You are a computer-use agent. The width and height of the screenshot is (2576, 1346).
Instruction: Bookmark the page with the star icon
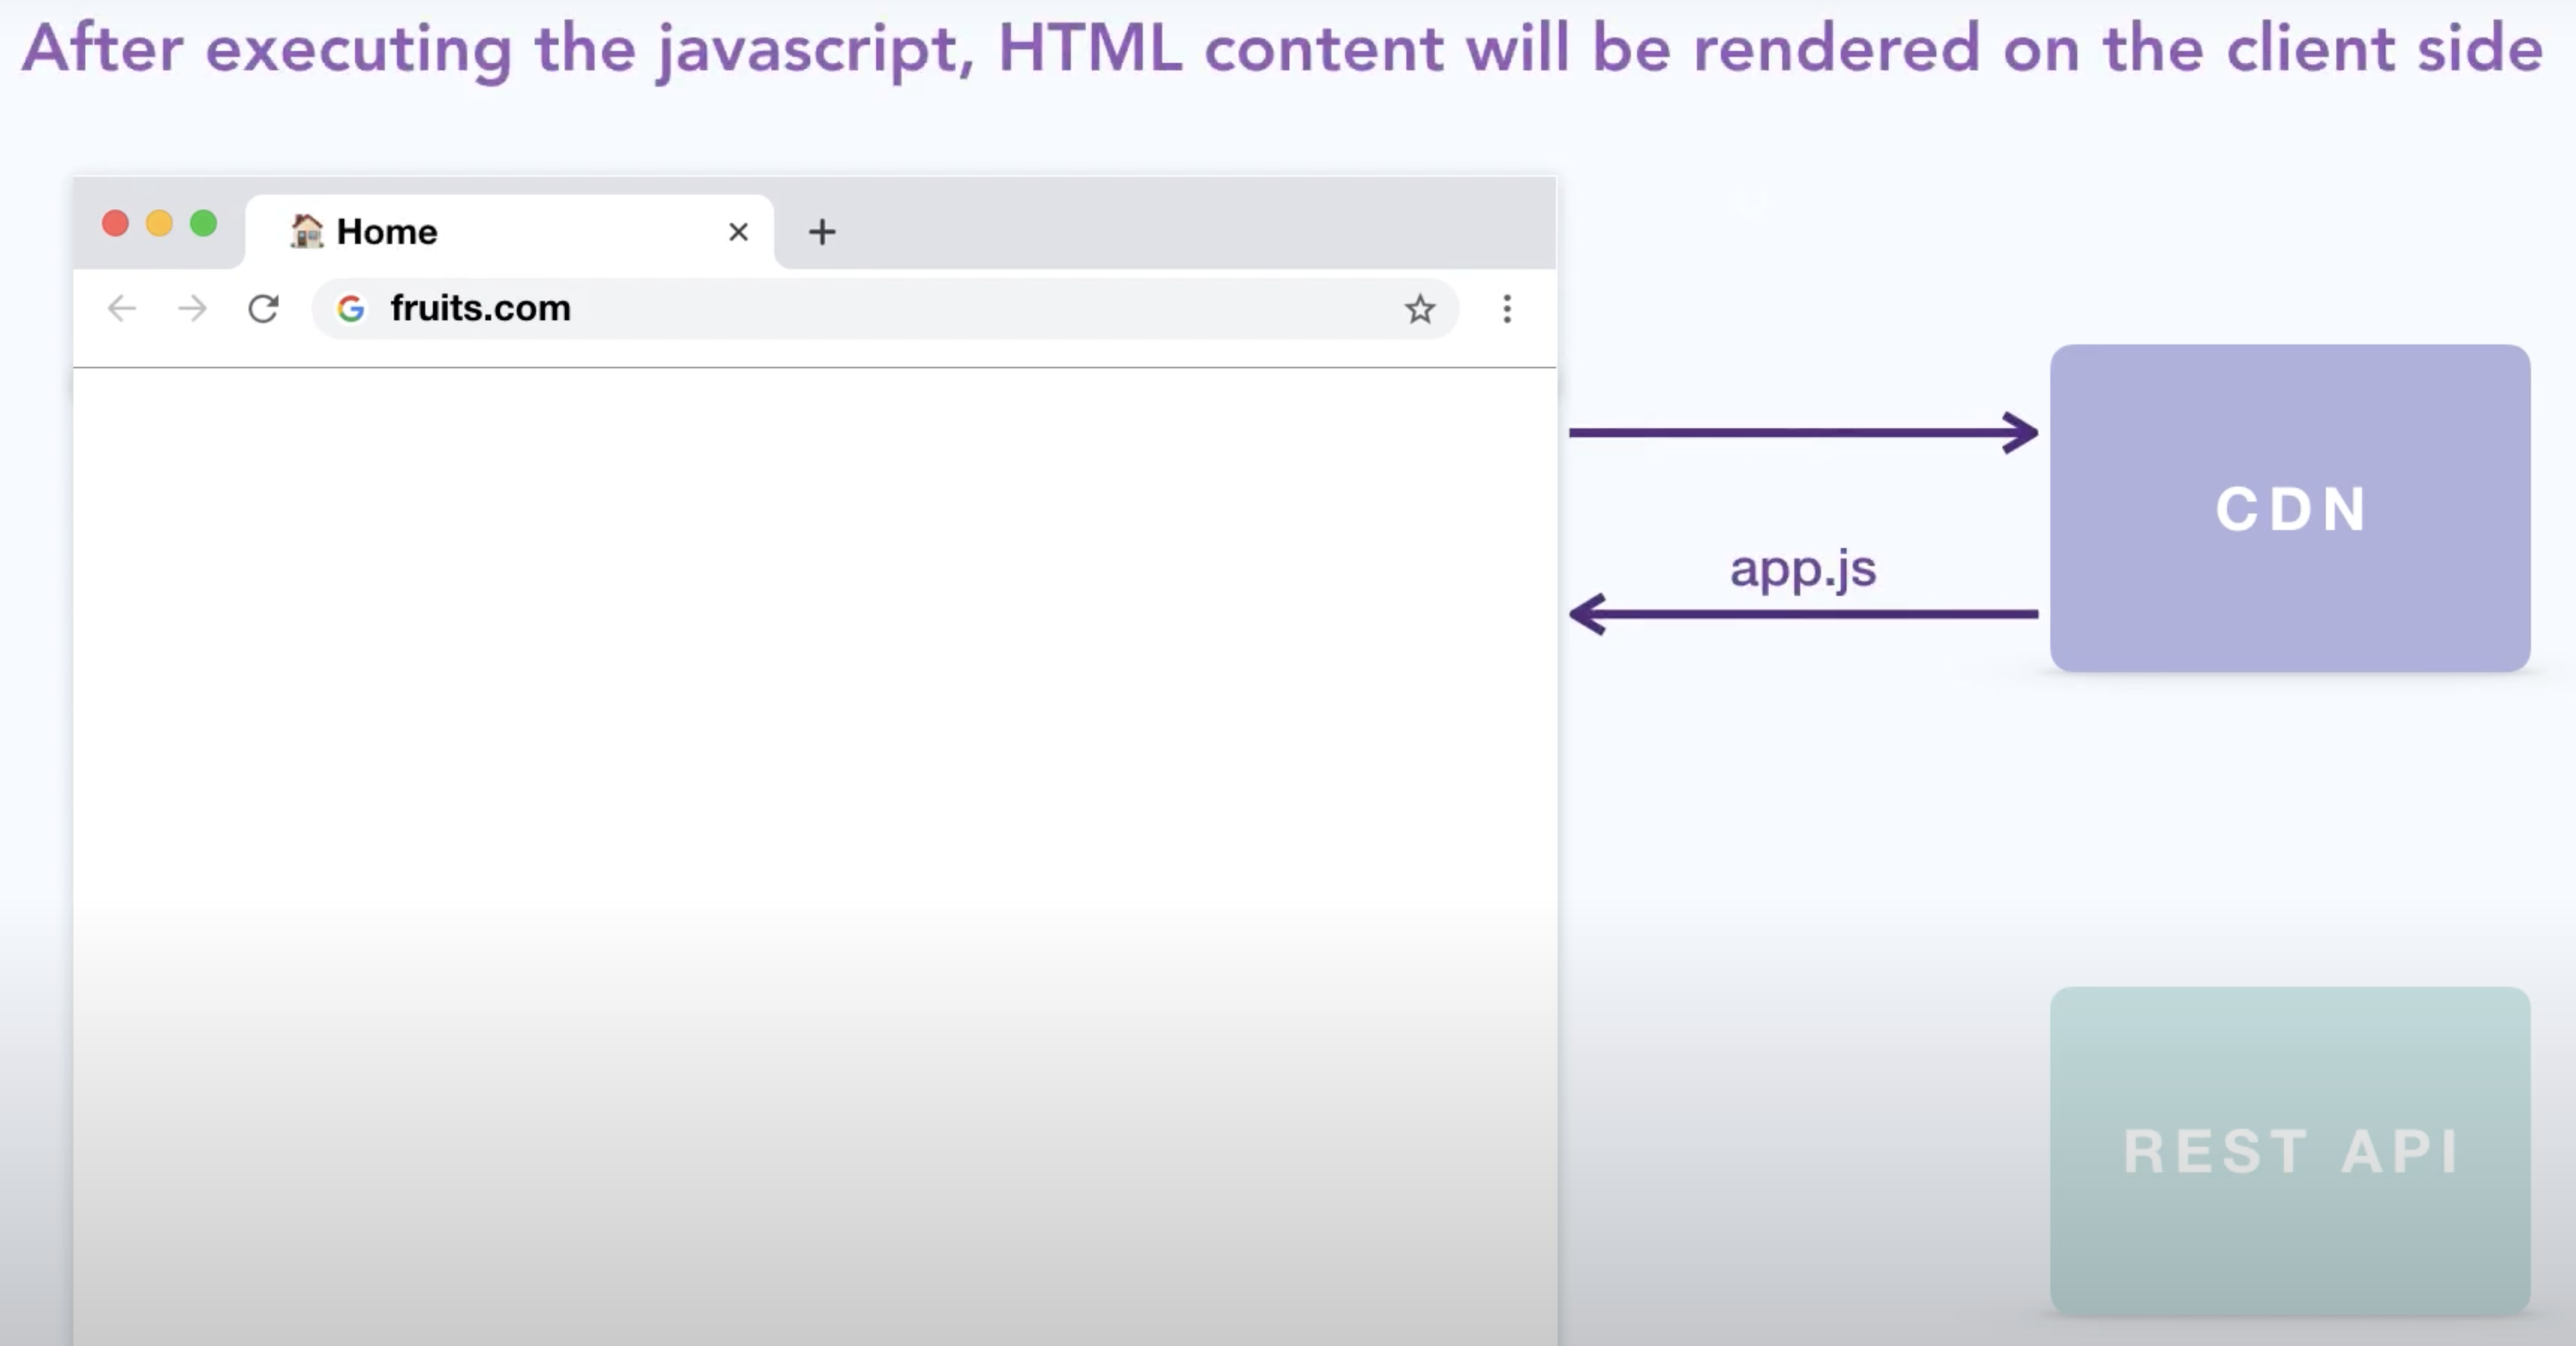1420,309
